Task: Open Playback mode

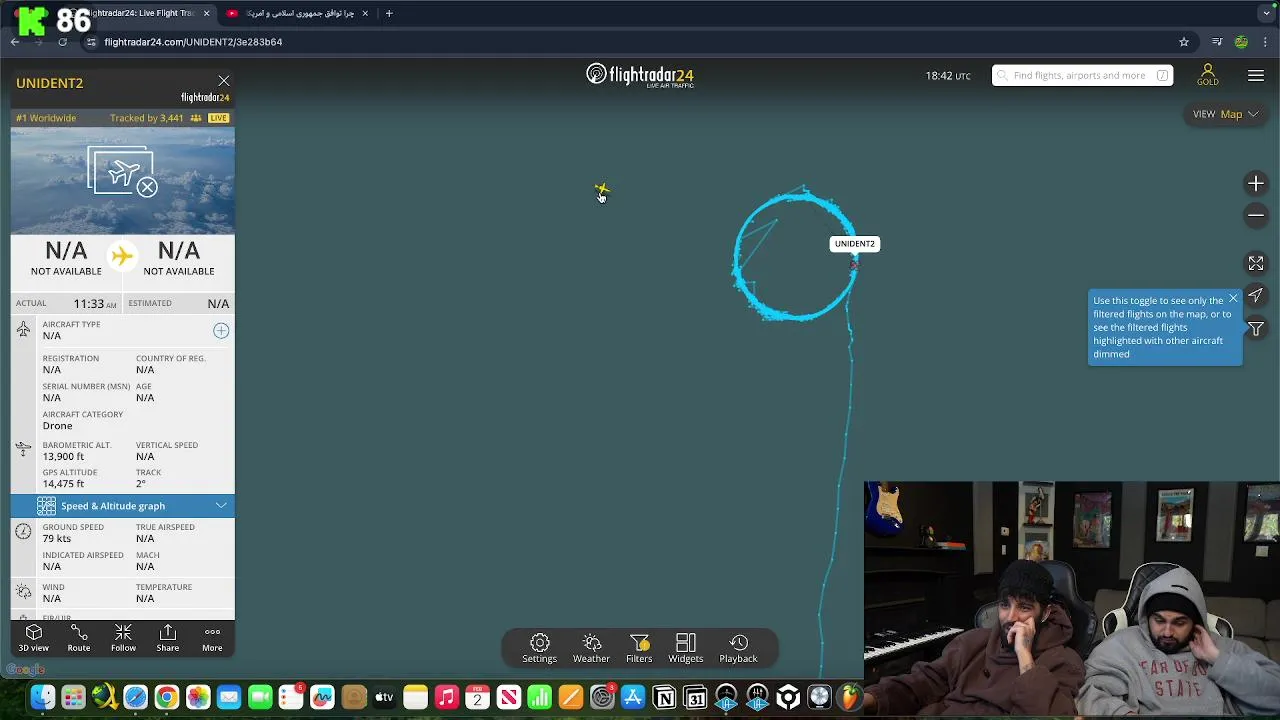Action: pyautogui.click(x=738, y=648)
